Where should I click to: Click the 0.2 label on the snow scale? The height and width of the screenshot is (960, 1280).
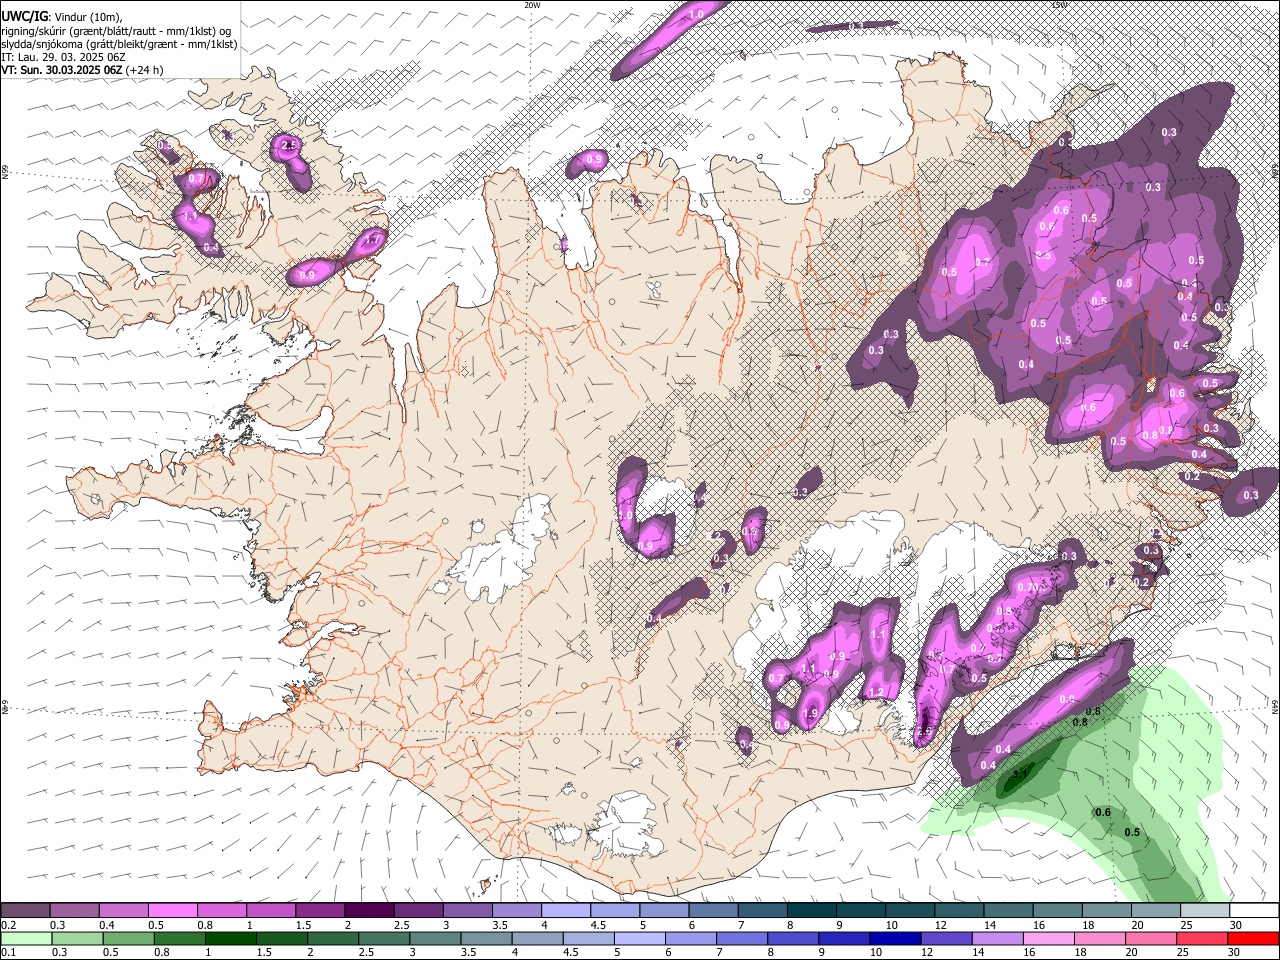[8, 925]
